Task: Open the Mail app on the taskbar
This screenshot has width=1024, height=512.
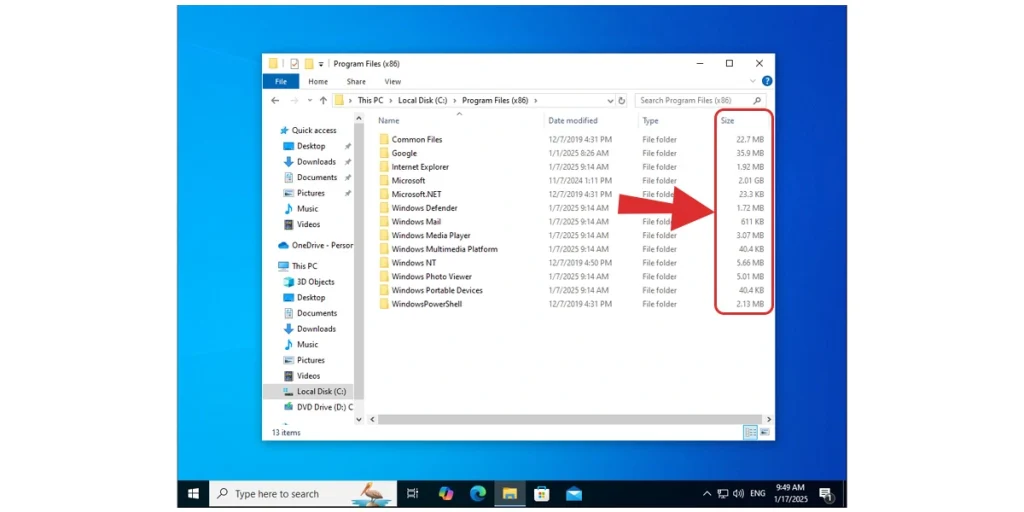Action: [573, 494]
